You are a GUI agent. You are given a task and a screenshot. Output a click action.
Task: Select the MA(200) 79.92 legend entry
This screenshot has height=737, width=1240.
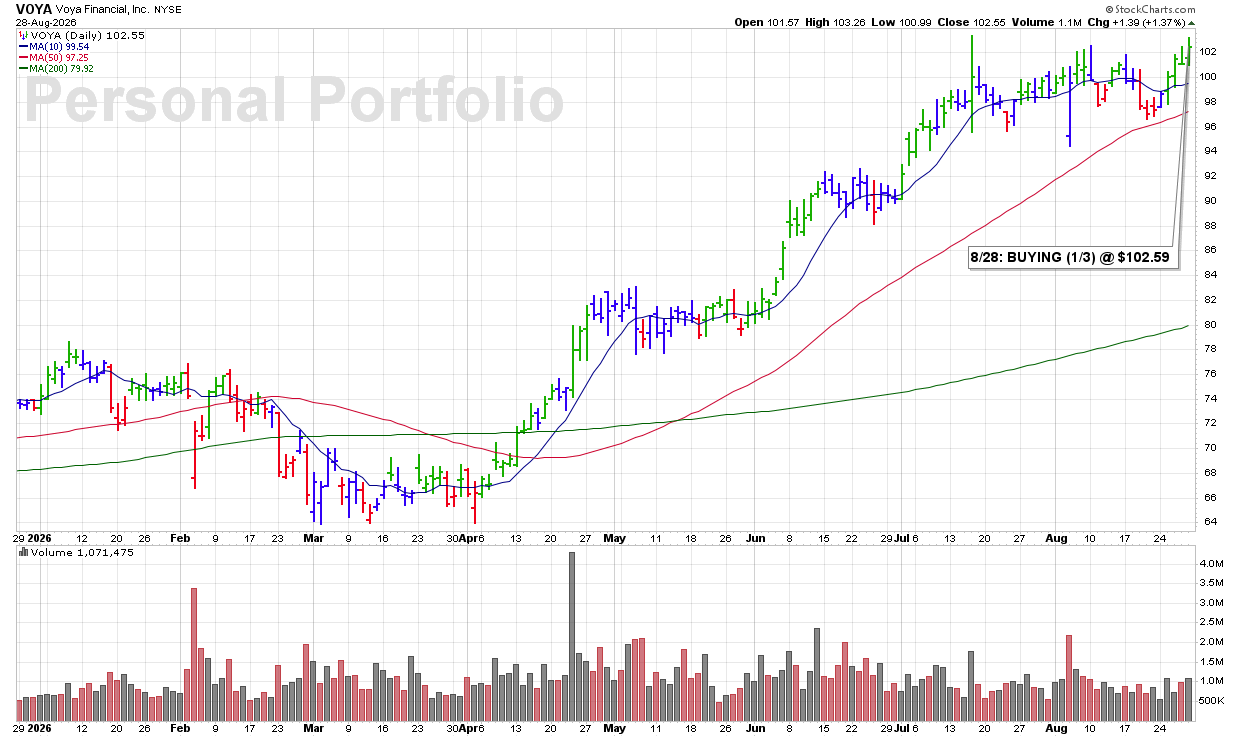pos(62,69)
